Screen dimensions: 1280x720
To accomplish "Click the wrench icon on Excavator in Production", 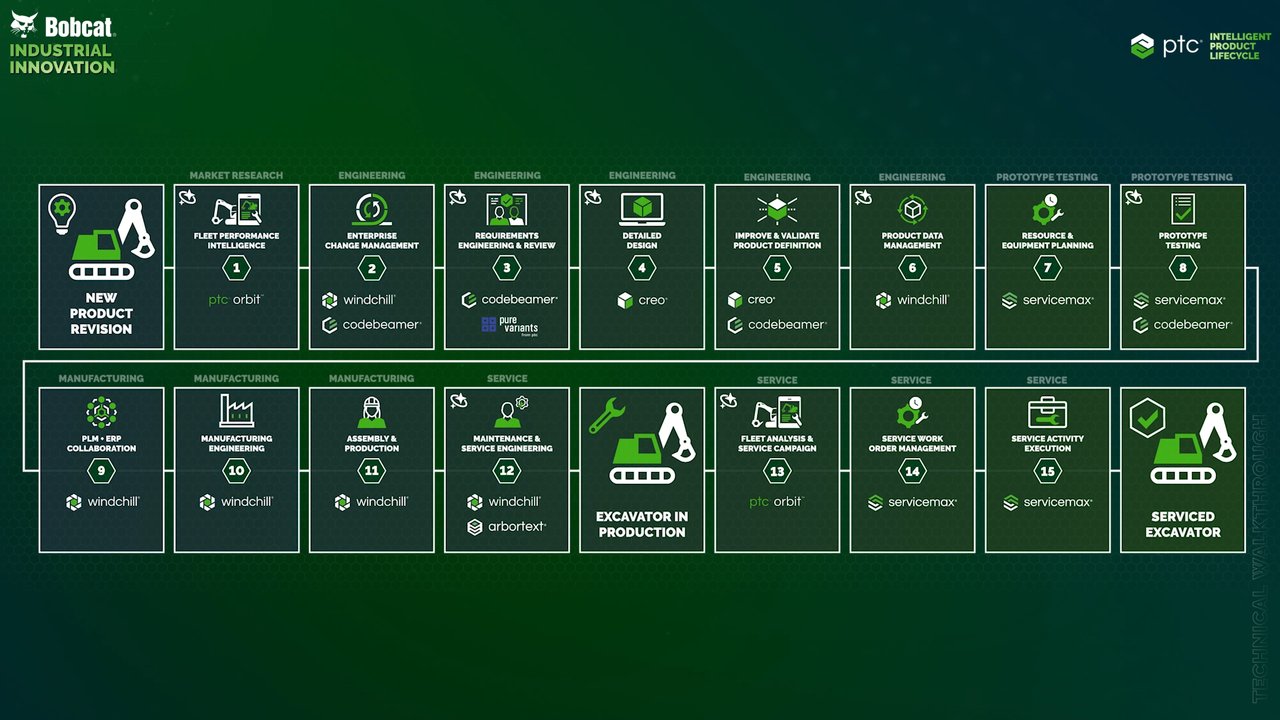I will pos(607,414).
